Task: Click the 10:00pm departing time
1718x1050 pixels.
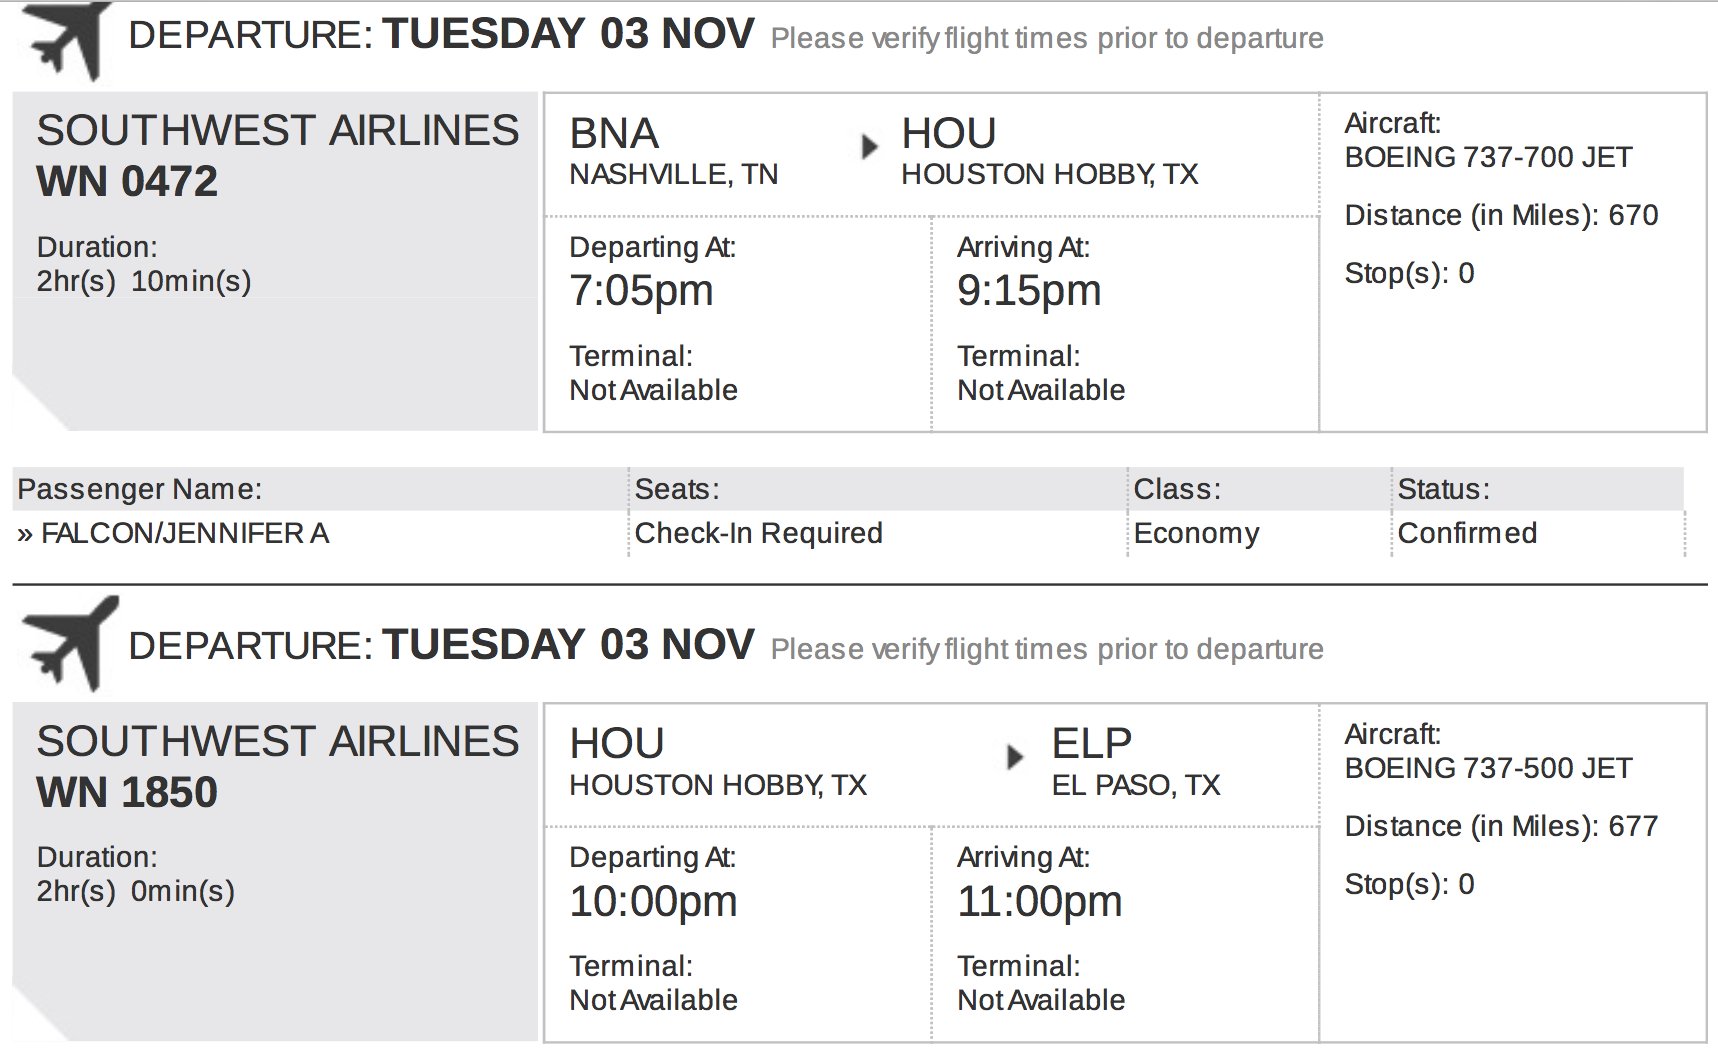Action: pos(653,902)
